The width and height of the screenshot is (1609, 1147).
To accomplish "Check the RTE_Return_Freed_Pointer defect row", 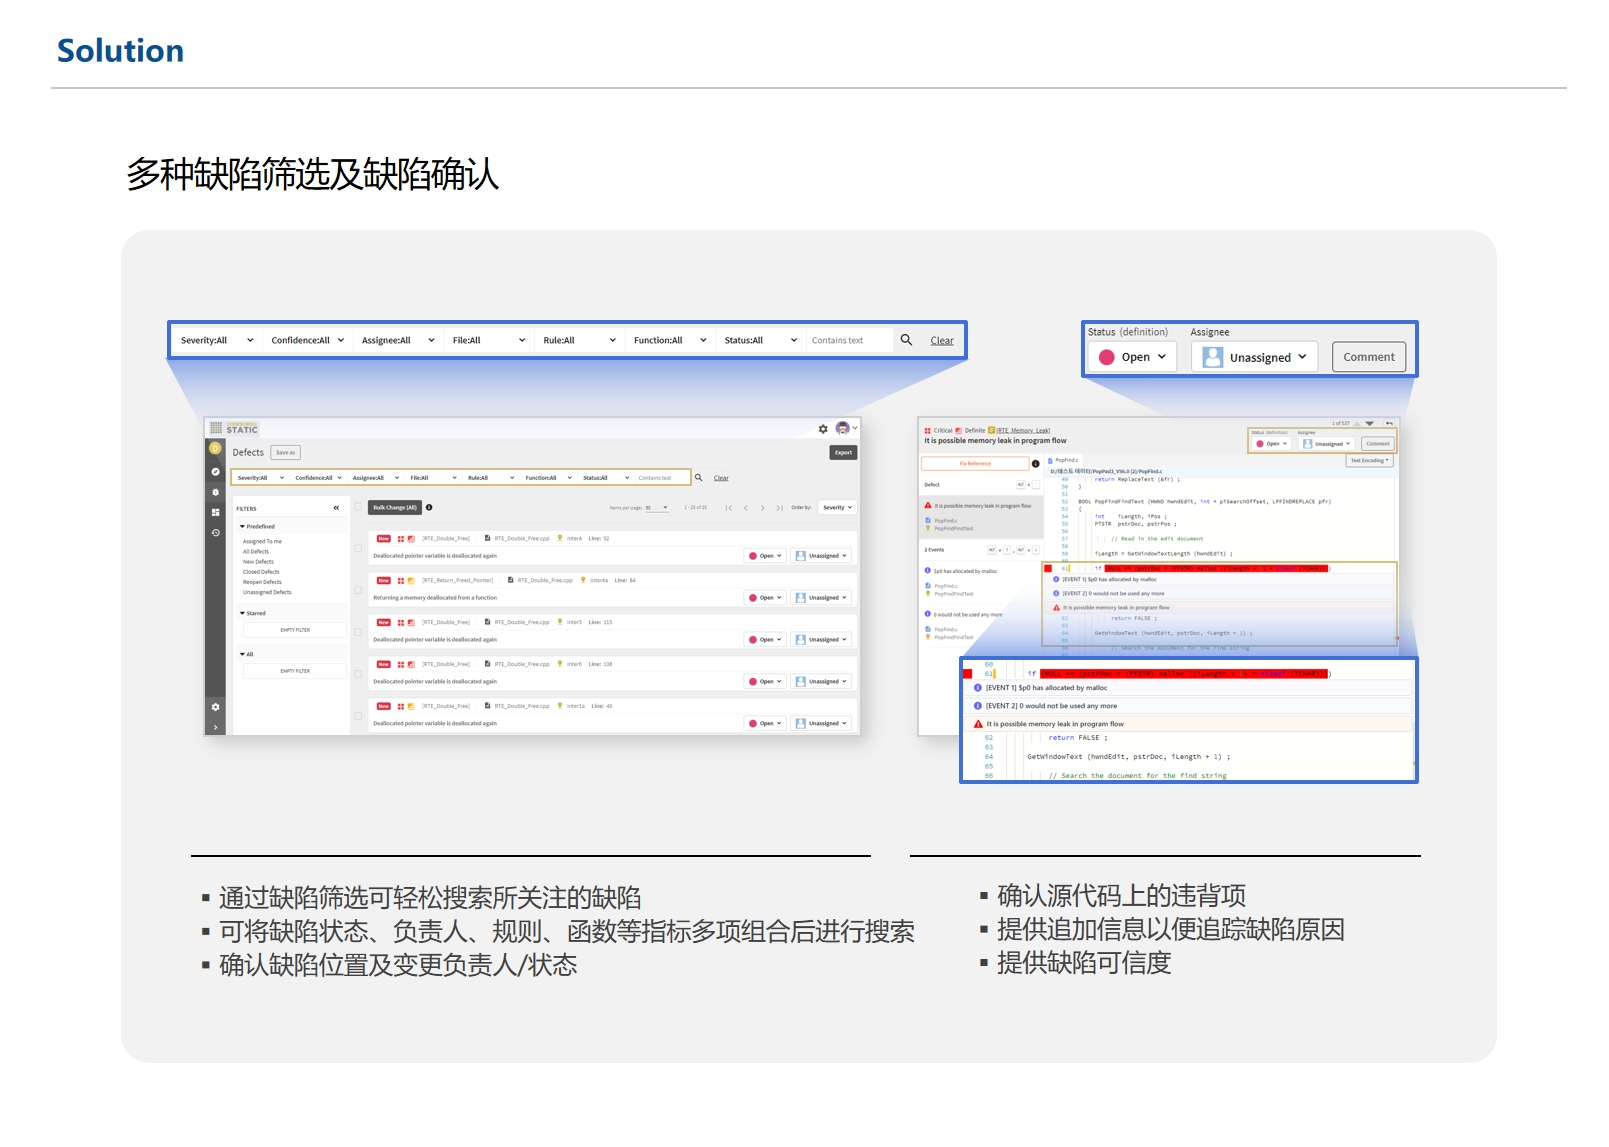I will coord(358,590).
